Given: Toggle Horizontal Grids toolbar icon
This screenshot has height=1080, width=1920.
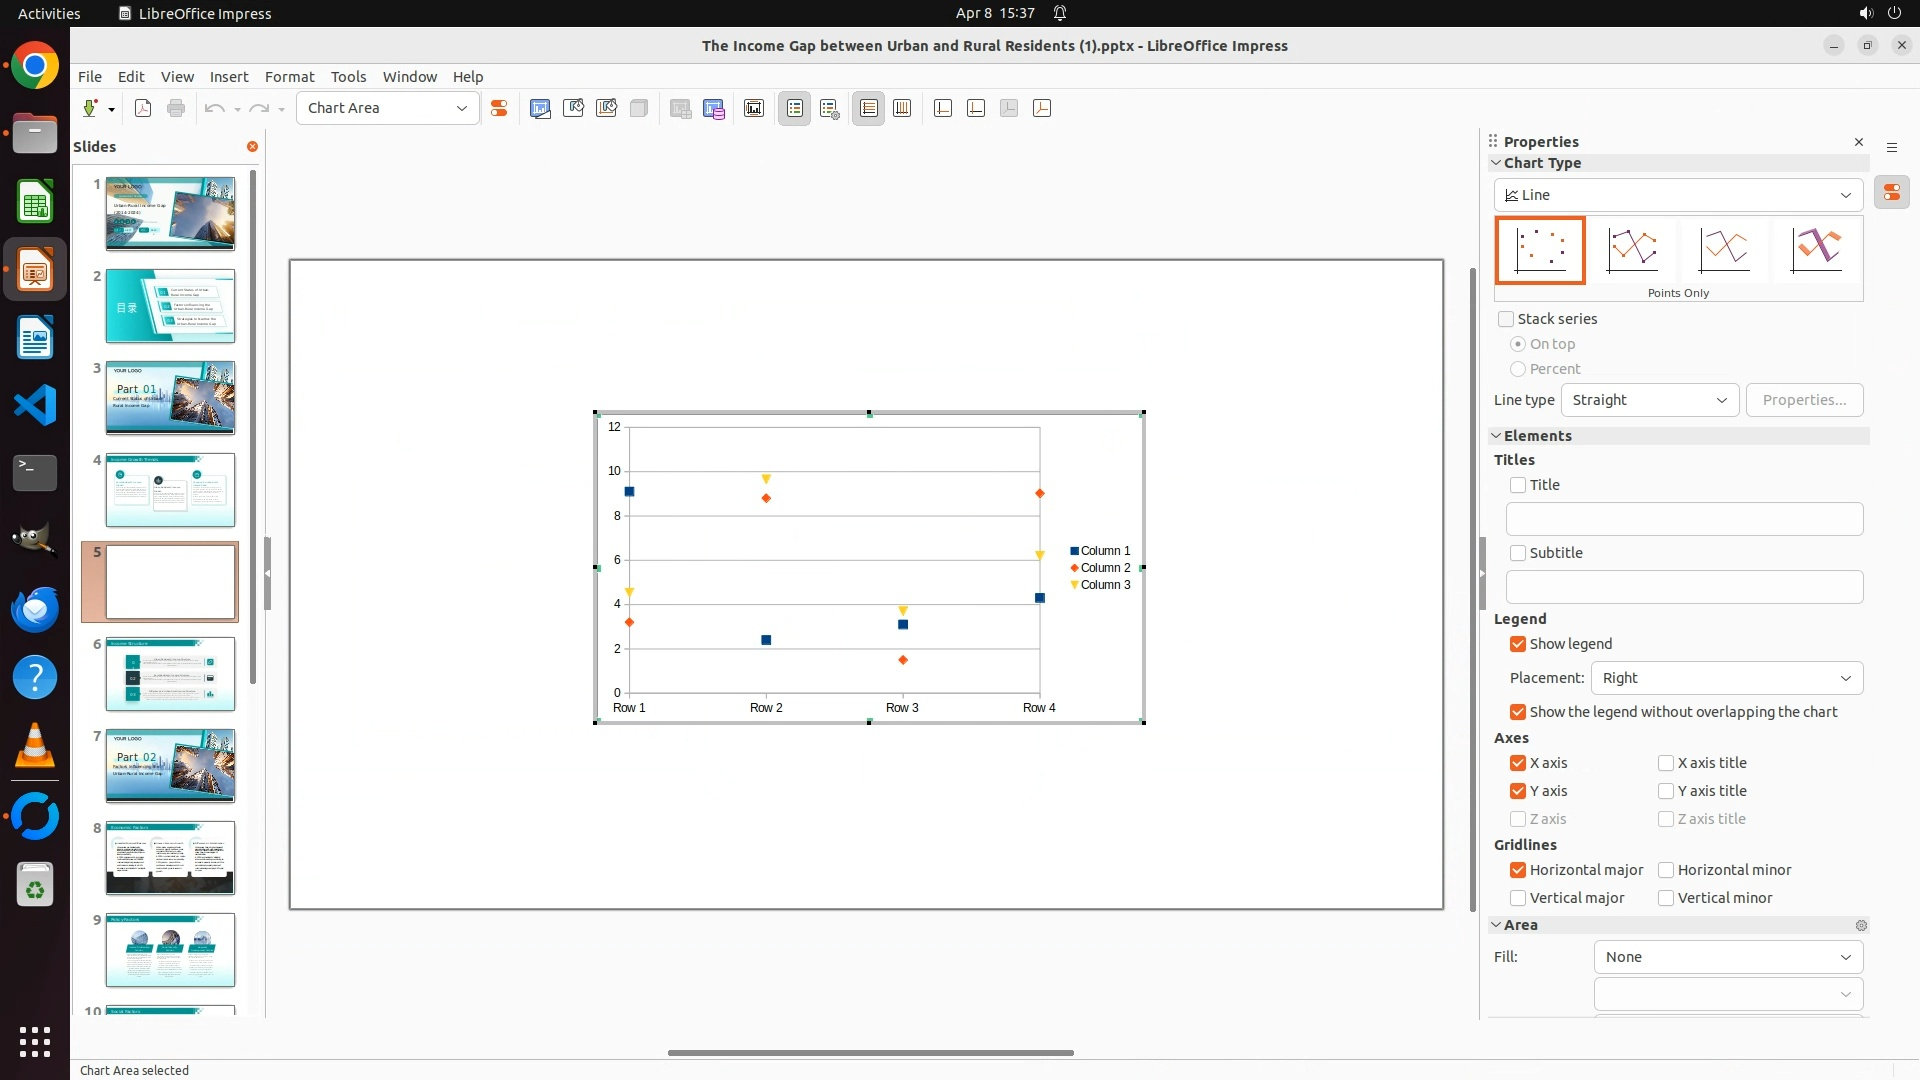Looking at the screenshot, I should 869,109.
